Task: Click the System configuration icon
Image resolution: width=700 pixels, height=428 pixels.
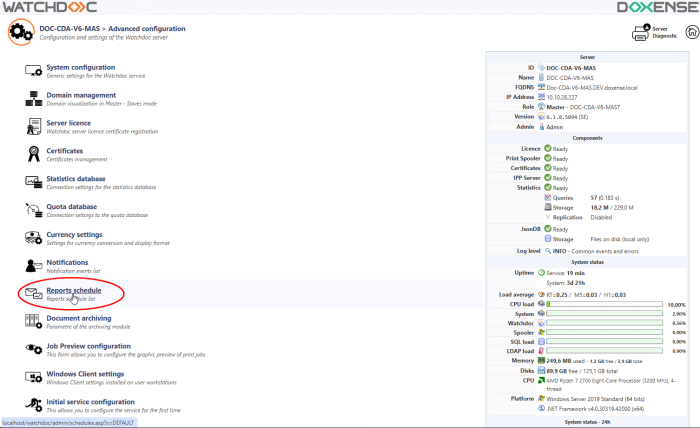Action: tap(31, 71)
